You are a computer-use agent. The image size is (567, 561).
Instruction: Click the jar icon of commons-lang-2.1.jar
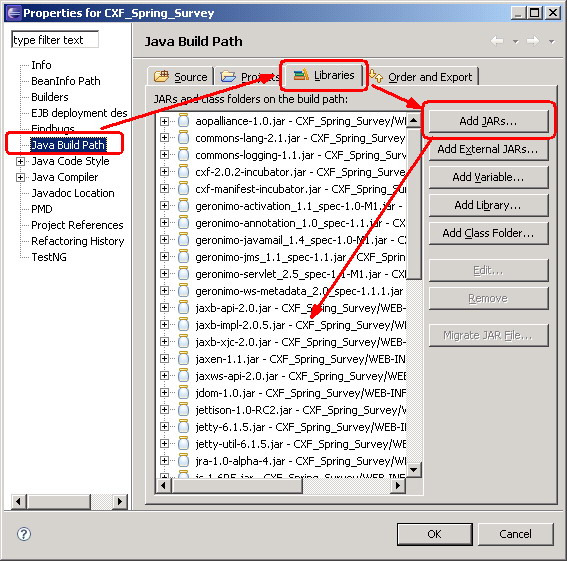coord(183,138)
